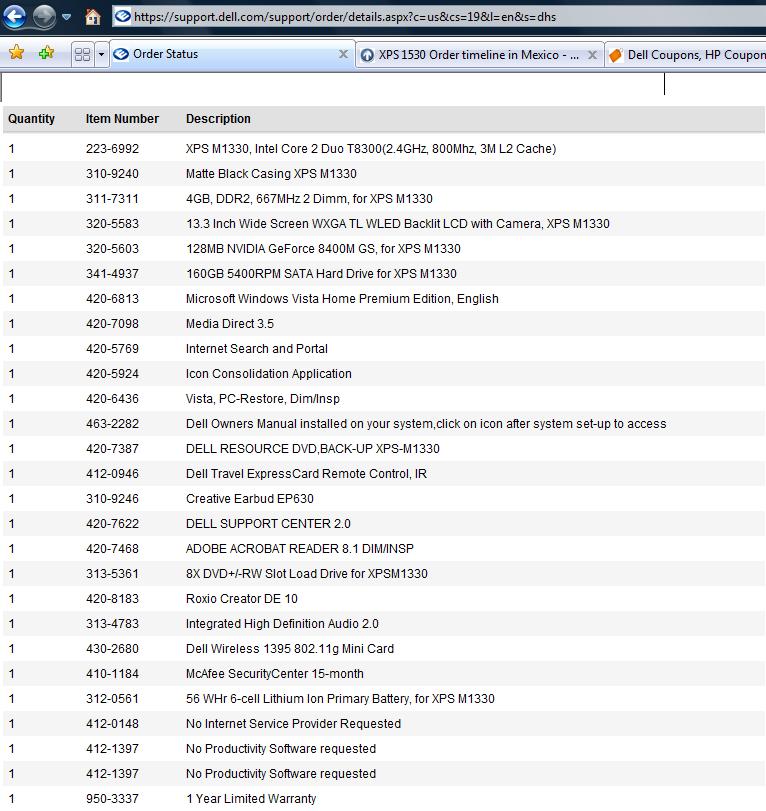The height and width of the screenshot is (811, 766).
Task: Select item number 463-2282
Action: (112, 424)
